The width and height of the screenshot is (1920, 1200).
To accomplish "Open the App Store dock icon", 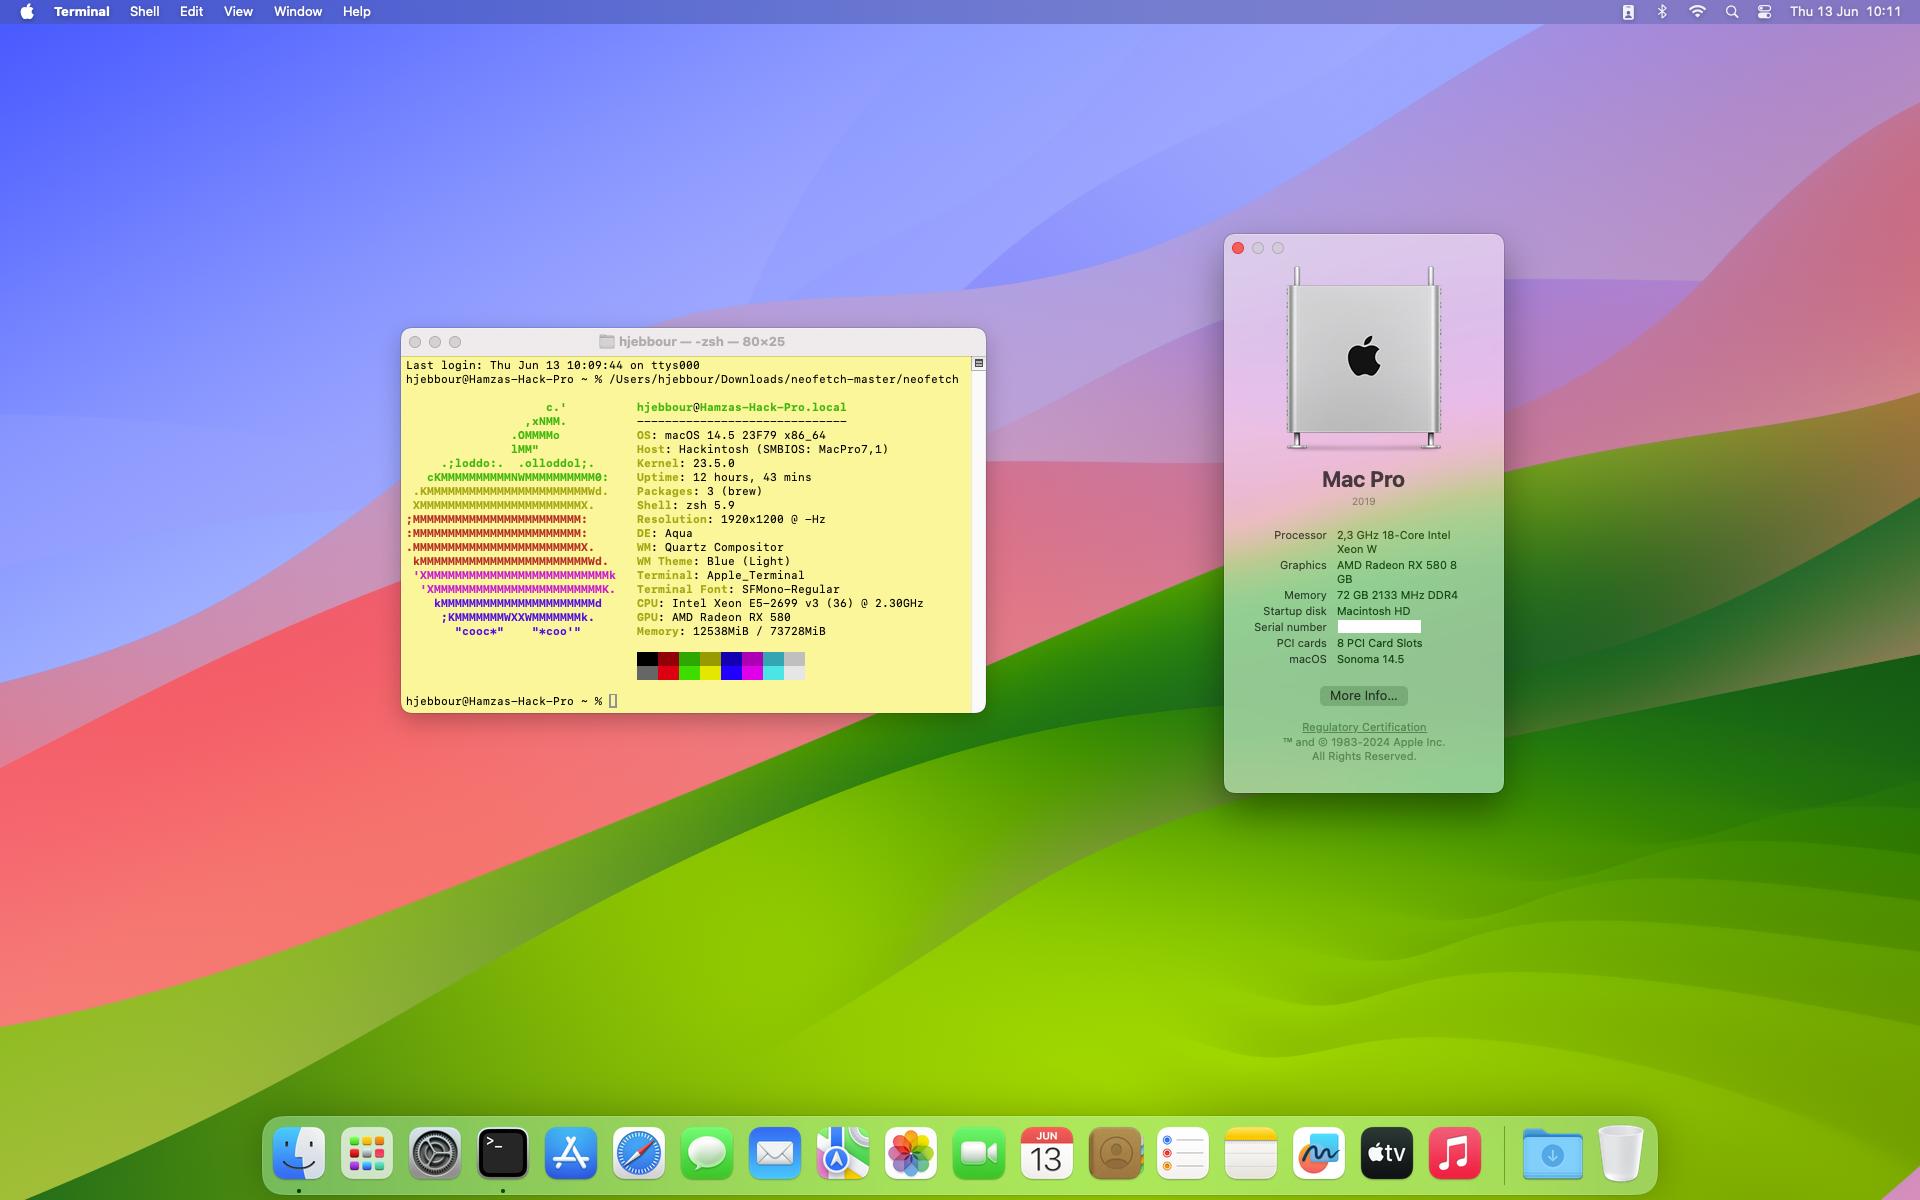I will click(x=571, y=1154).
